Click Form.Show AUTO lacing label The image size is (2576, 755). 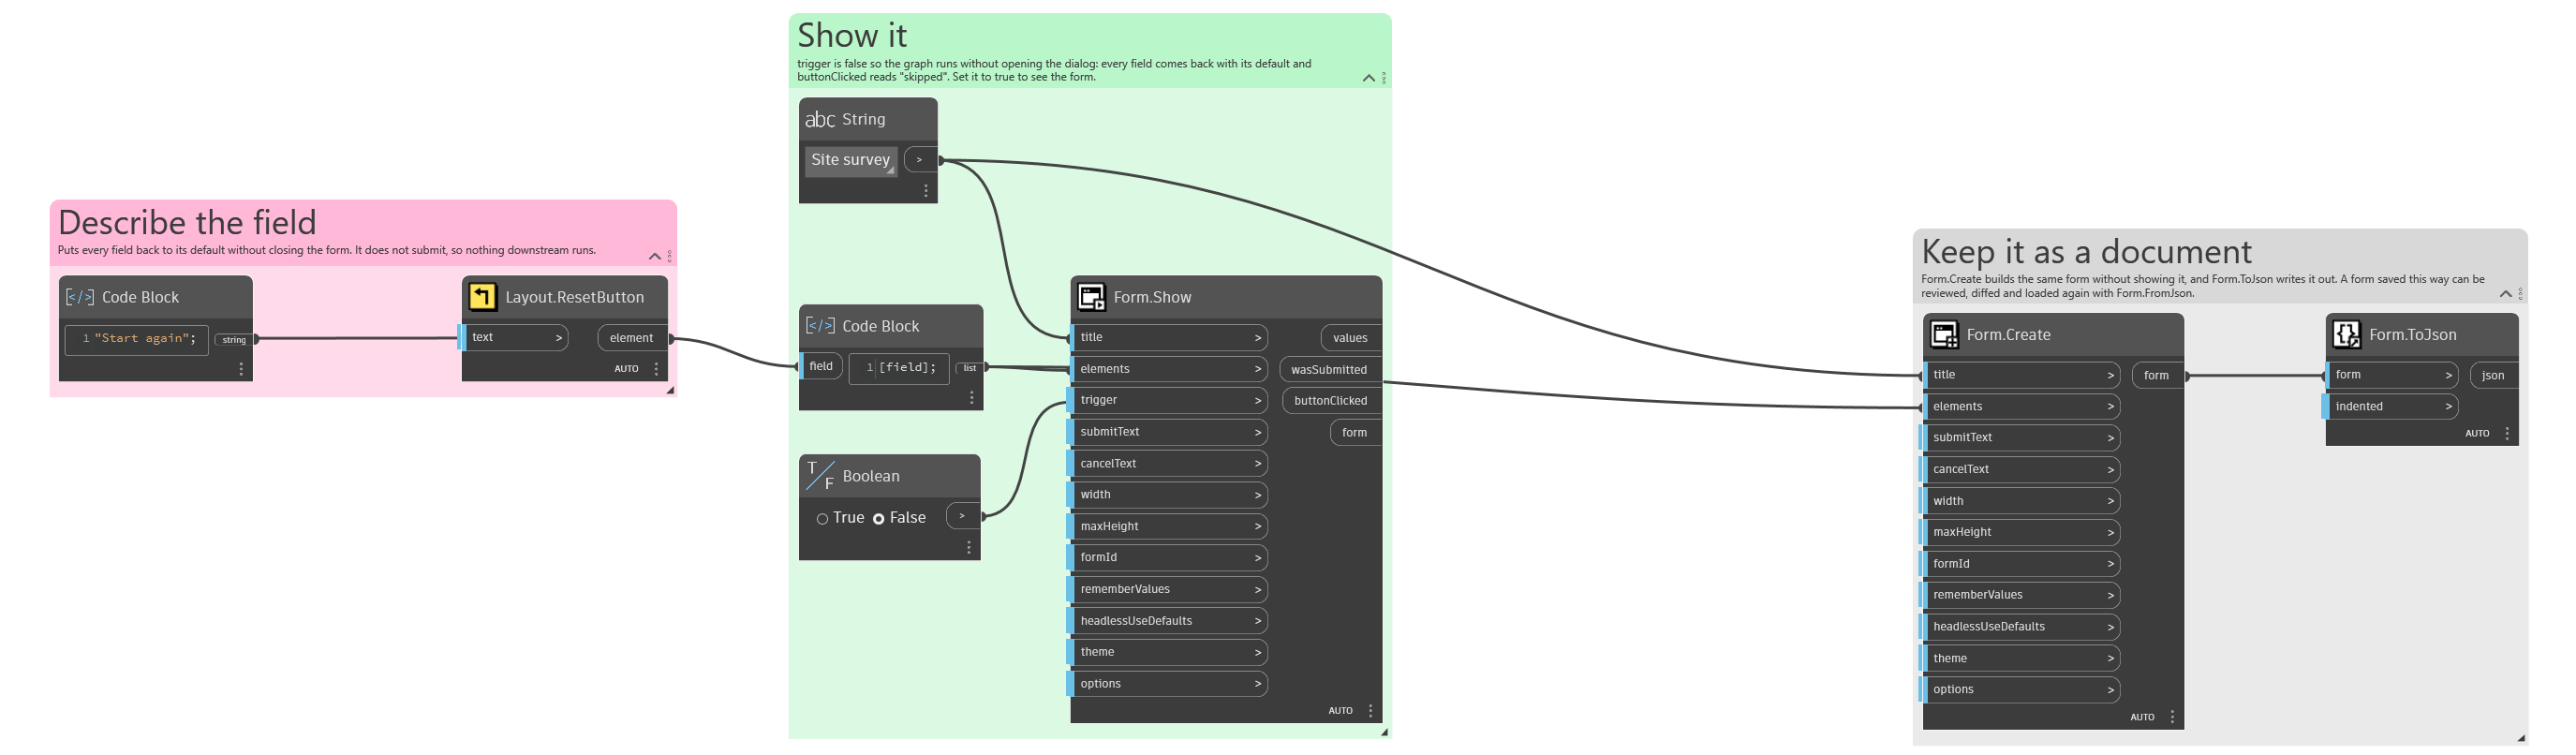tap(1340, 711)
